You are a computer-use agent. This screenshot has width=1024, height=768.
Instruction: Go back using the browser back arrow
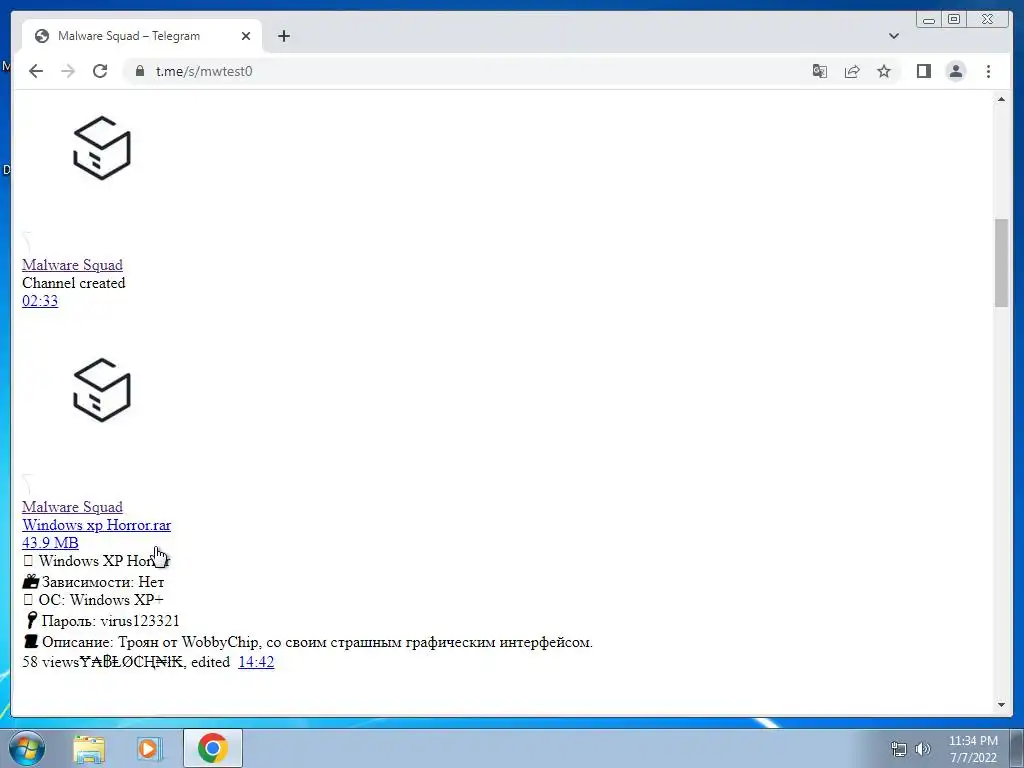coord(36,71)
